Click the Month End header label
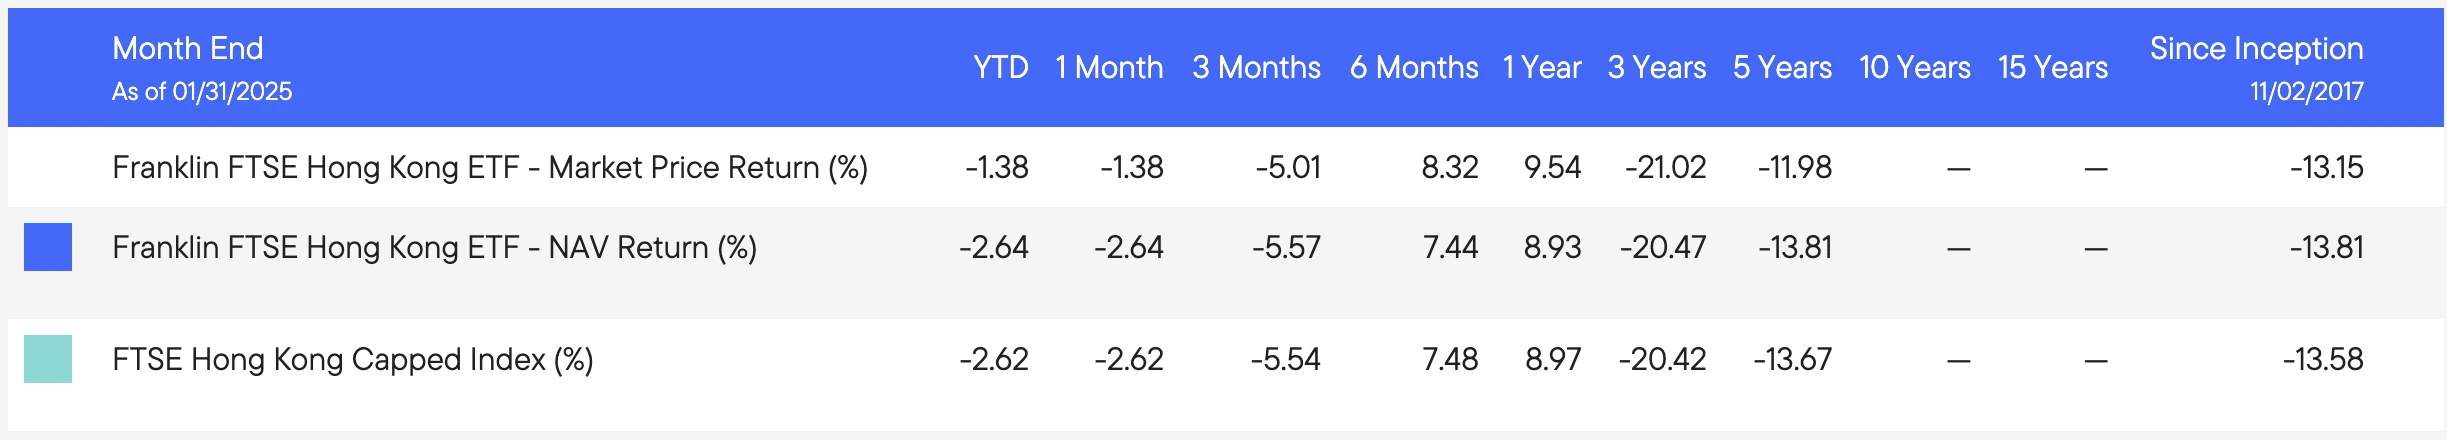 [x=188, y=48]
